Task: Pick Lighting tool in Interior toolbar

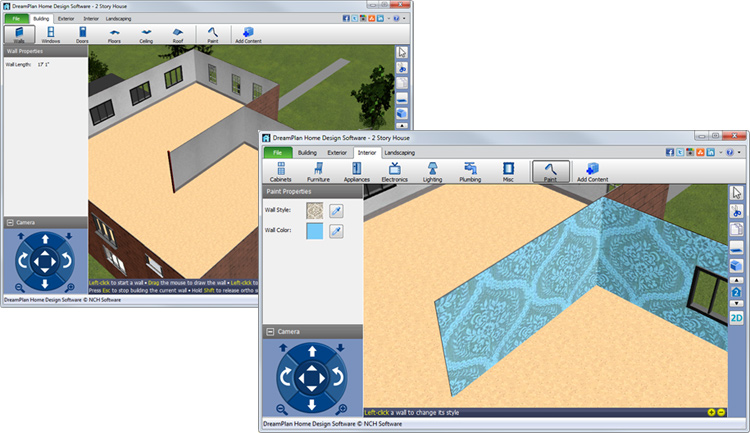Action: click(432, 172)
